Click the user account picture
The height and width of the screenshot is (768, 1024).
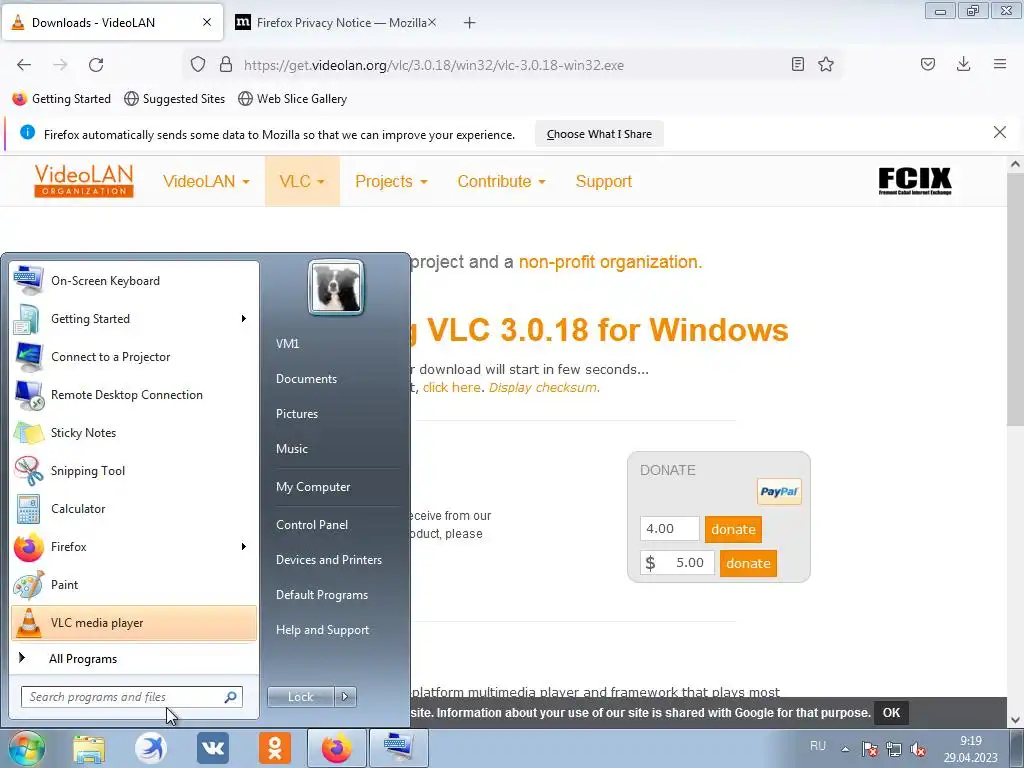[336, 287]
